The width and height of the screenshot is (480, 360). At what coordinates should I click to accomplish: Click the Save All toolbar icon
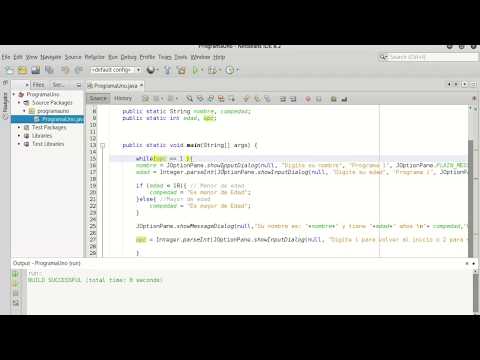tap(49, 70)
